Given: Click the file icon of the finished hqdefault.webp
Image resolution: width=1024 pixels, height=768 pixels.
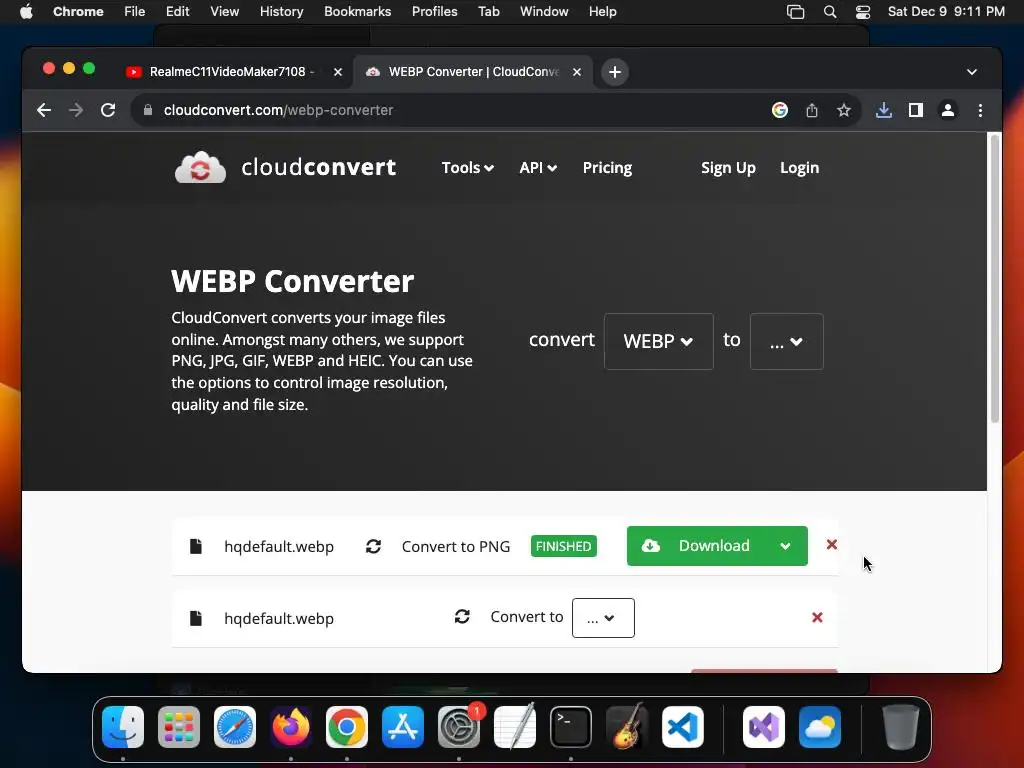Looking at the screenshot, I should 195,546.
